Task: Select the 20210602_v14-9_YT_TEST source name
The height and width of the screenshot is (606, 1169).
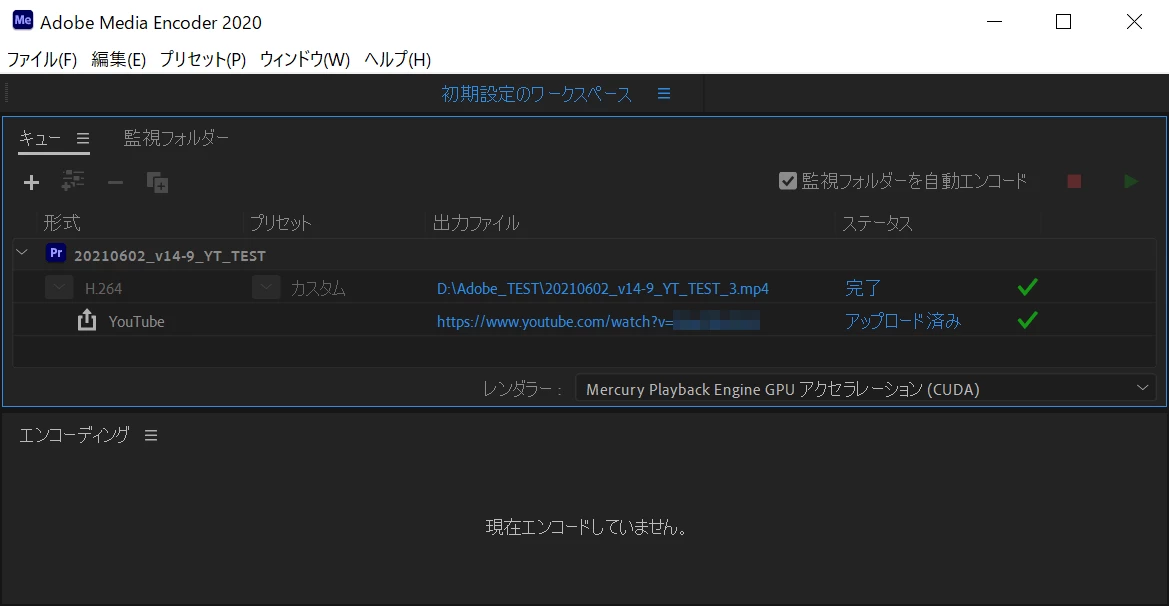Action: coord(169,256)
